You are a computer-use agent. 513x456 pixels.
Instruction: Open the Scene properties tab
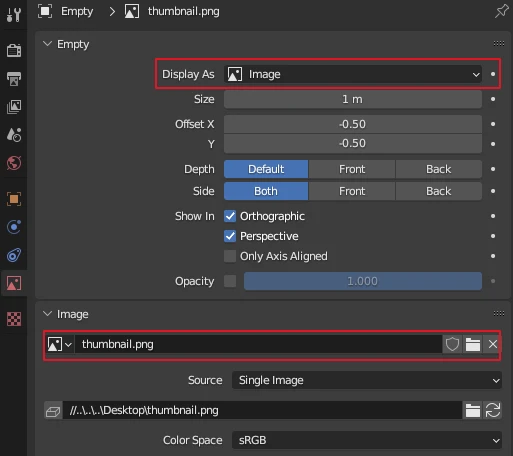tap(14, 135)
